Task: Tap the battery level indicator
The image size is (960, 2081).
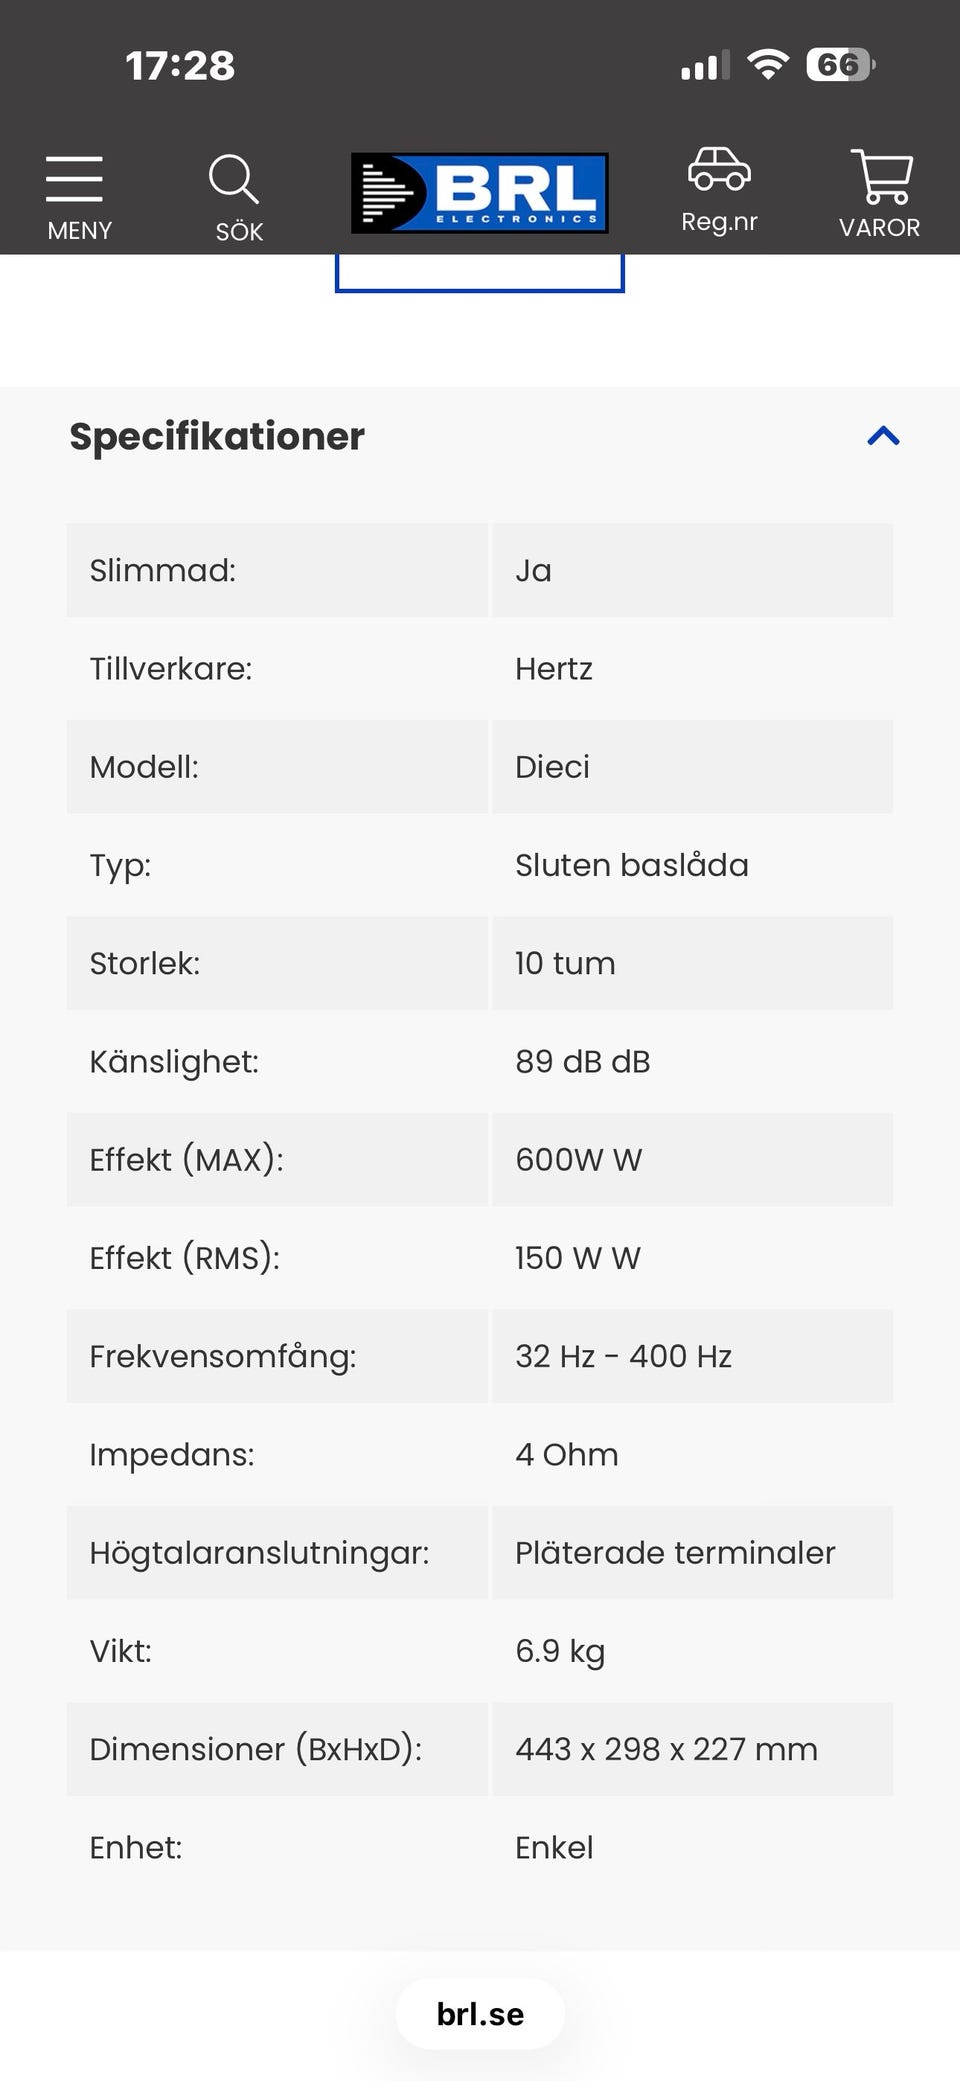Action: click(x=840, y=65)
